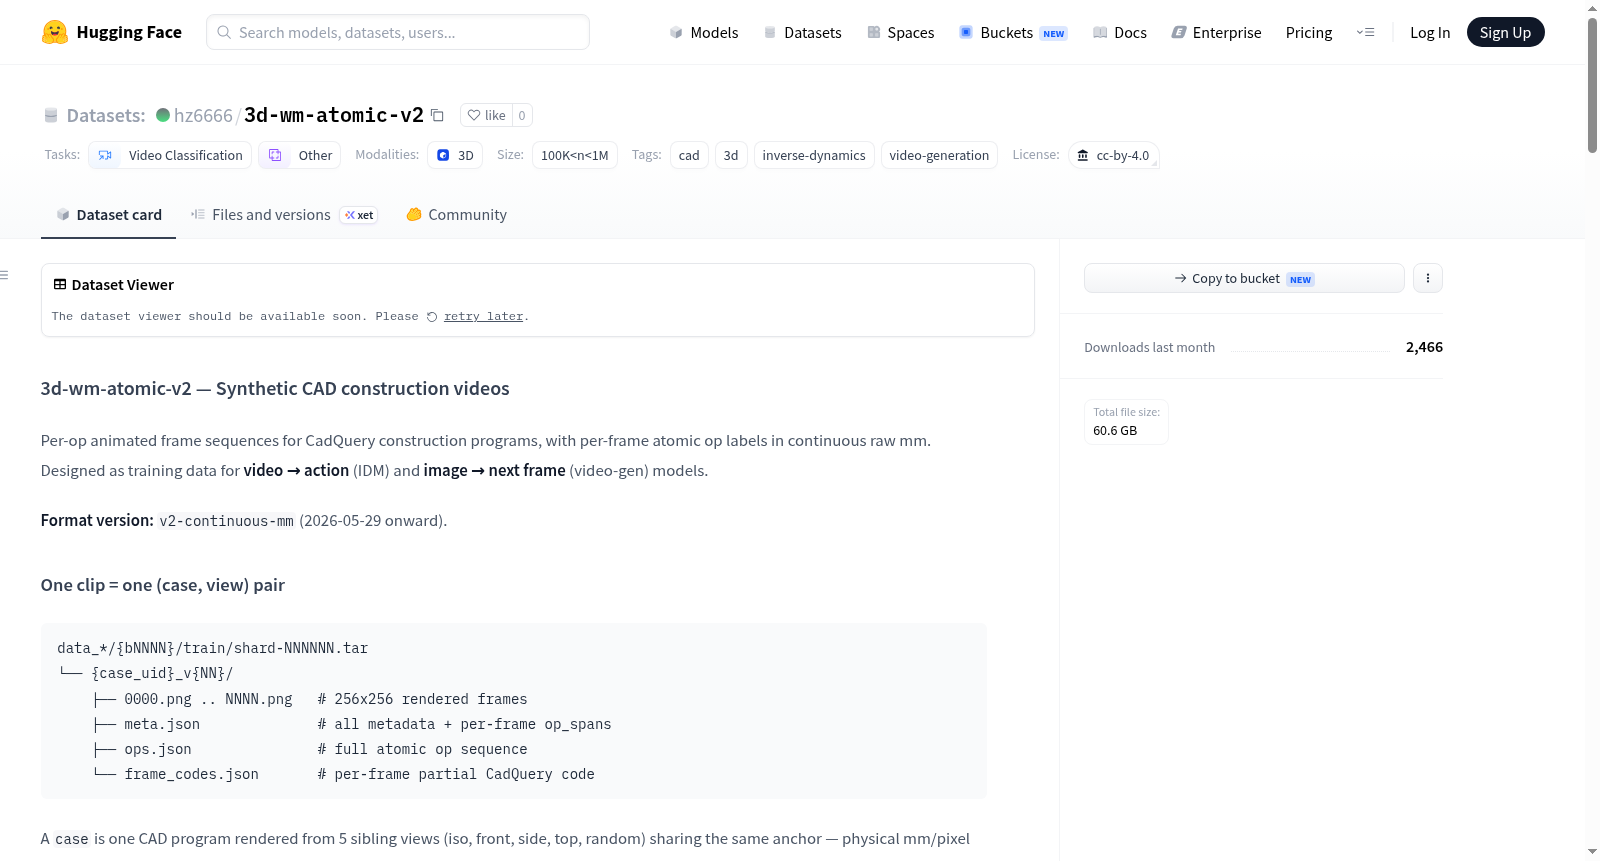Expand the navigation overflow menu icon
The image size is (1600, 861).
(x=1365, y=32)
